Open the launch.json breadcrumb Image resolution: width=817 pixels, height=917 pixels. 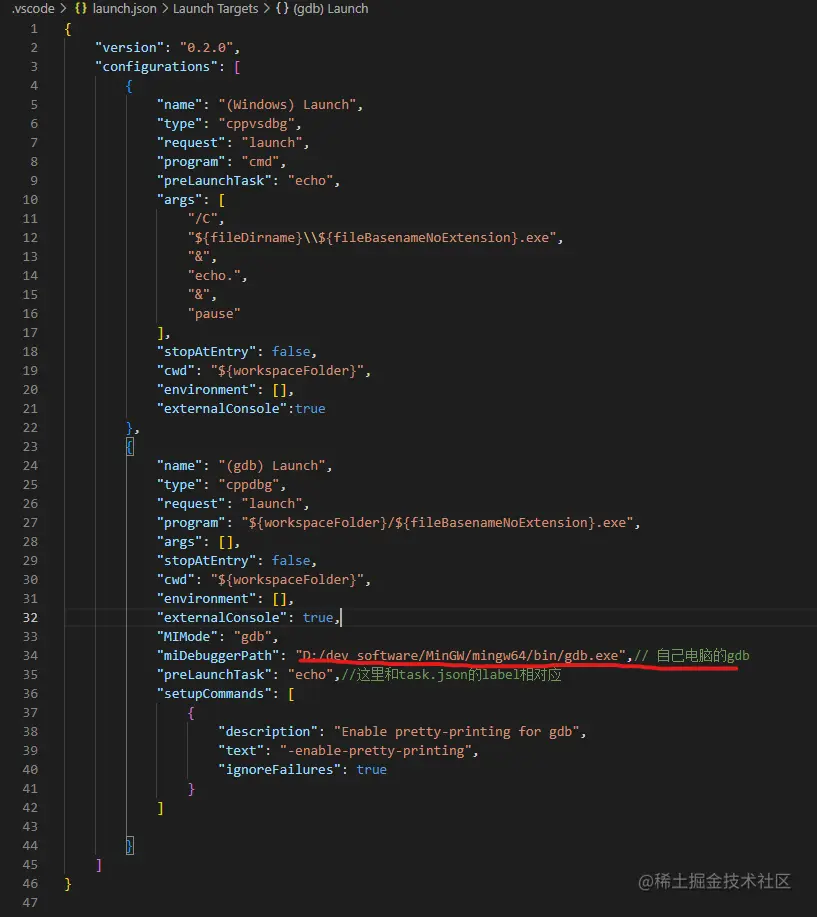(x=124, y=9)
